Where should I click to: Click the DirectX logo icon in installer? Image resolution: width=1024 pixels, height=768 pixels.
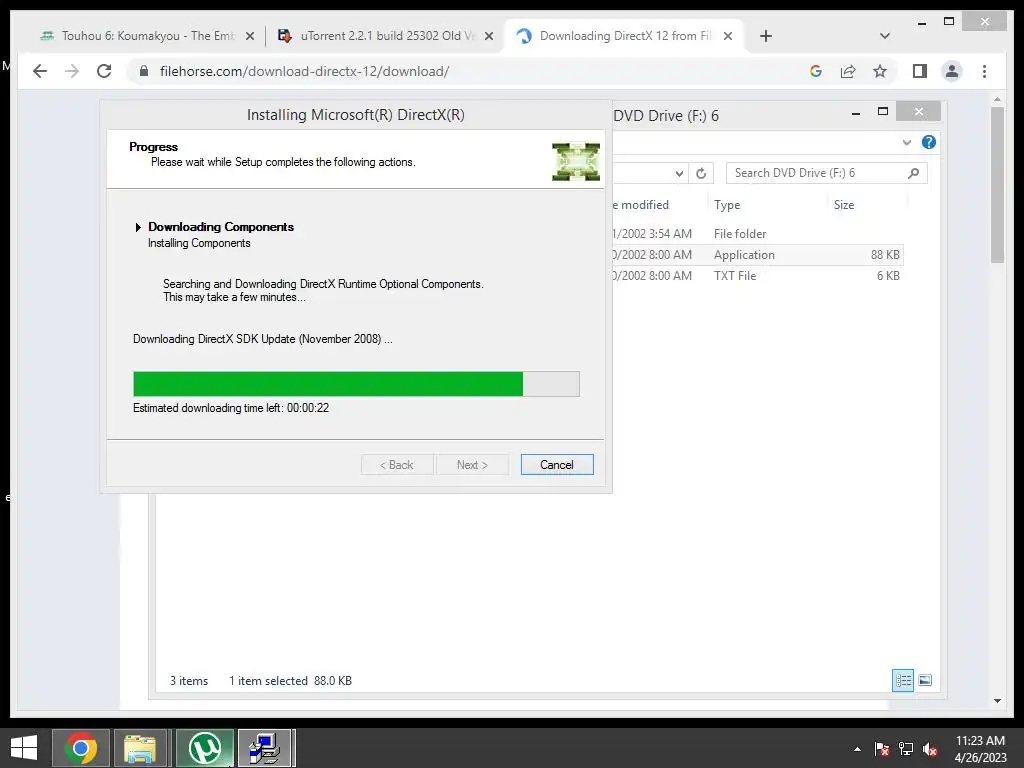576,161
